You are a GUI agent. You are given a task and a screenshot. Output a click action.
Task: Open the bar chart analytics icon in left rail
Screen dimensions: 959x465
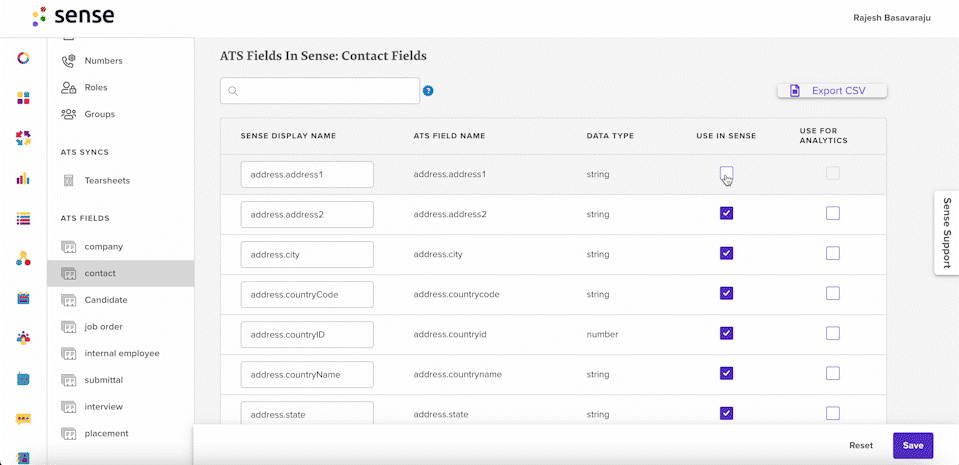pos(23,179)
